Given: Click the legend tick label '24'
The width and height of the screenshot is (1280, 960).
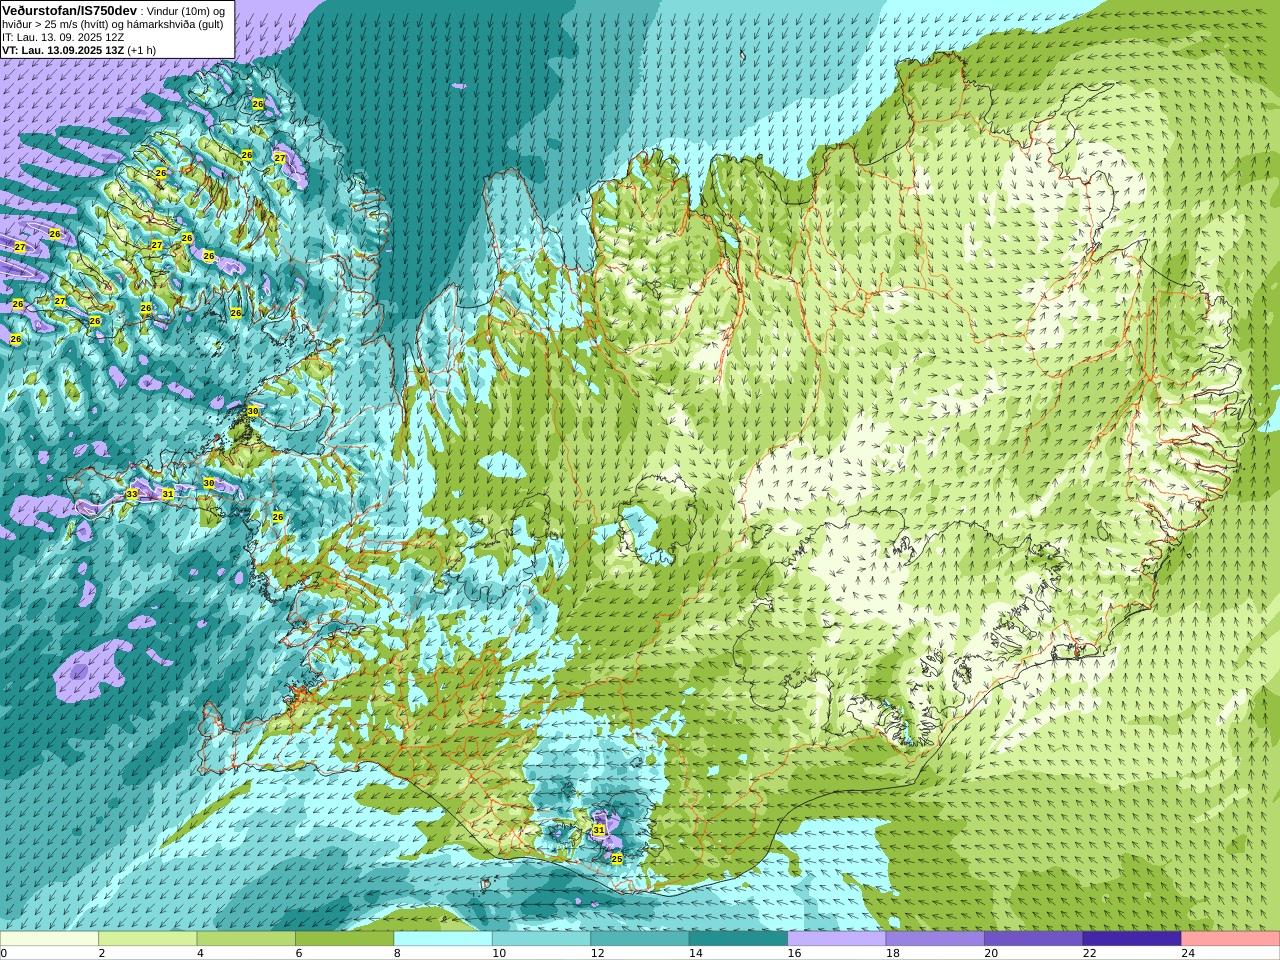Looking at the screenshot, I should point(1188,953).
